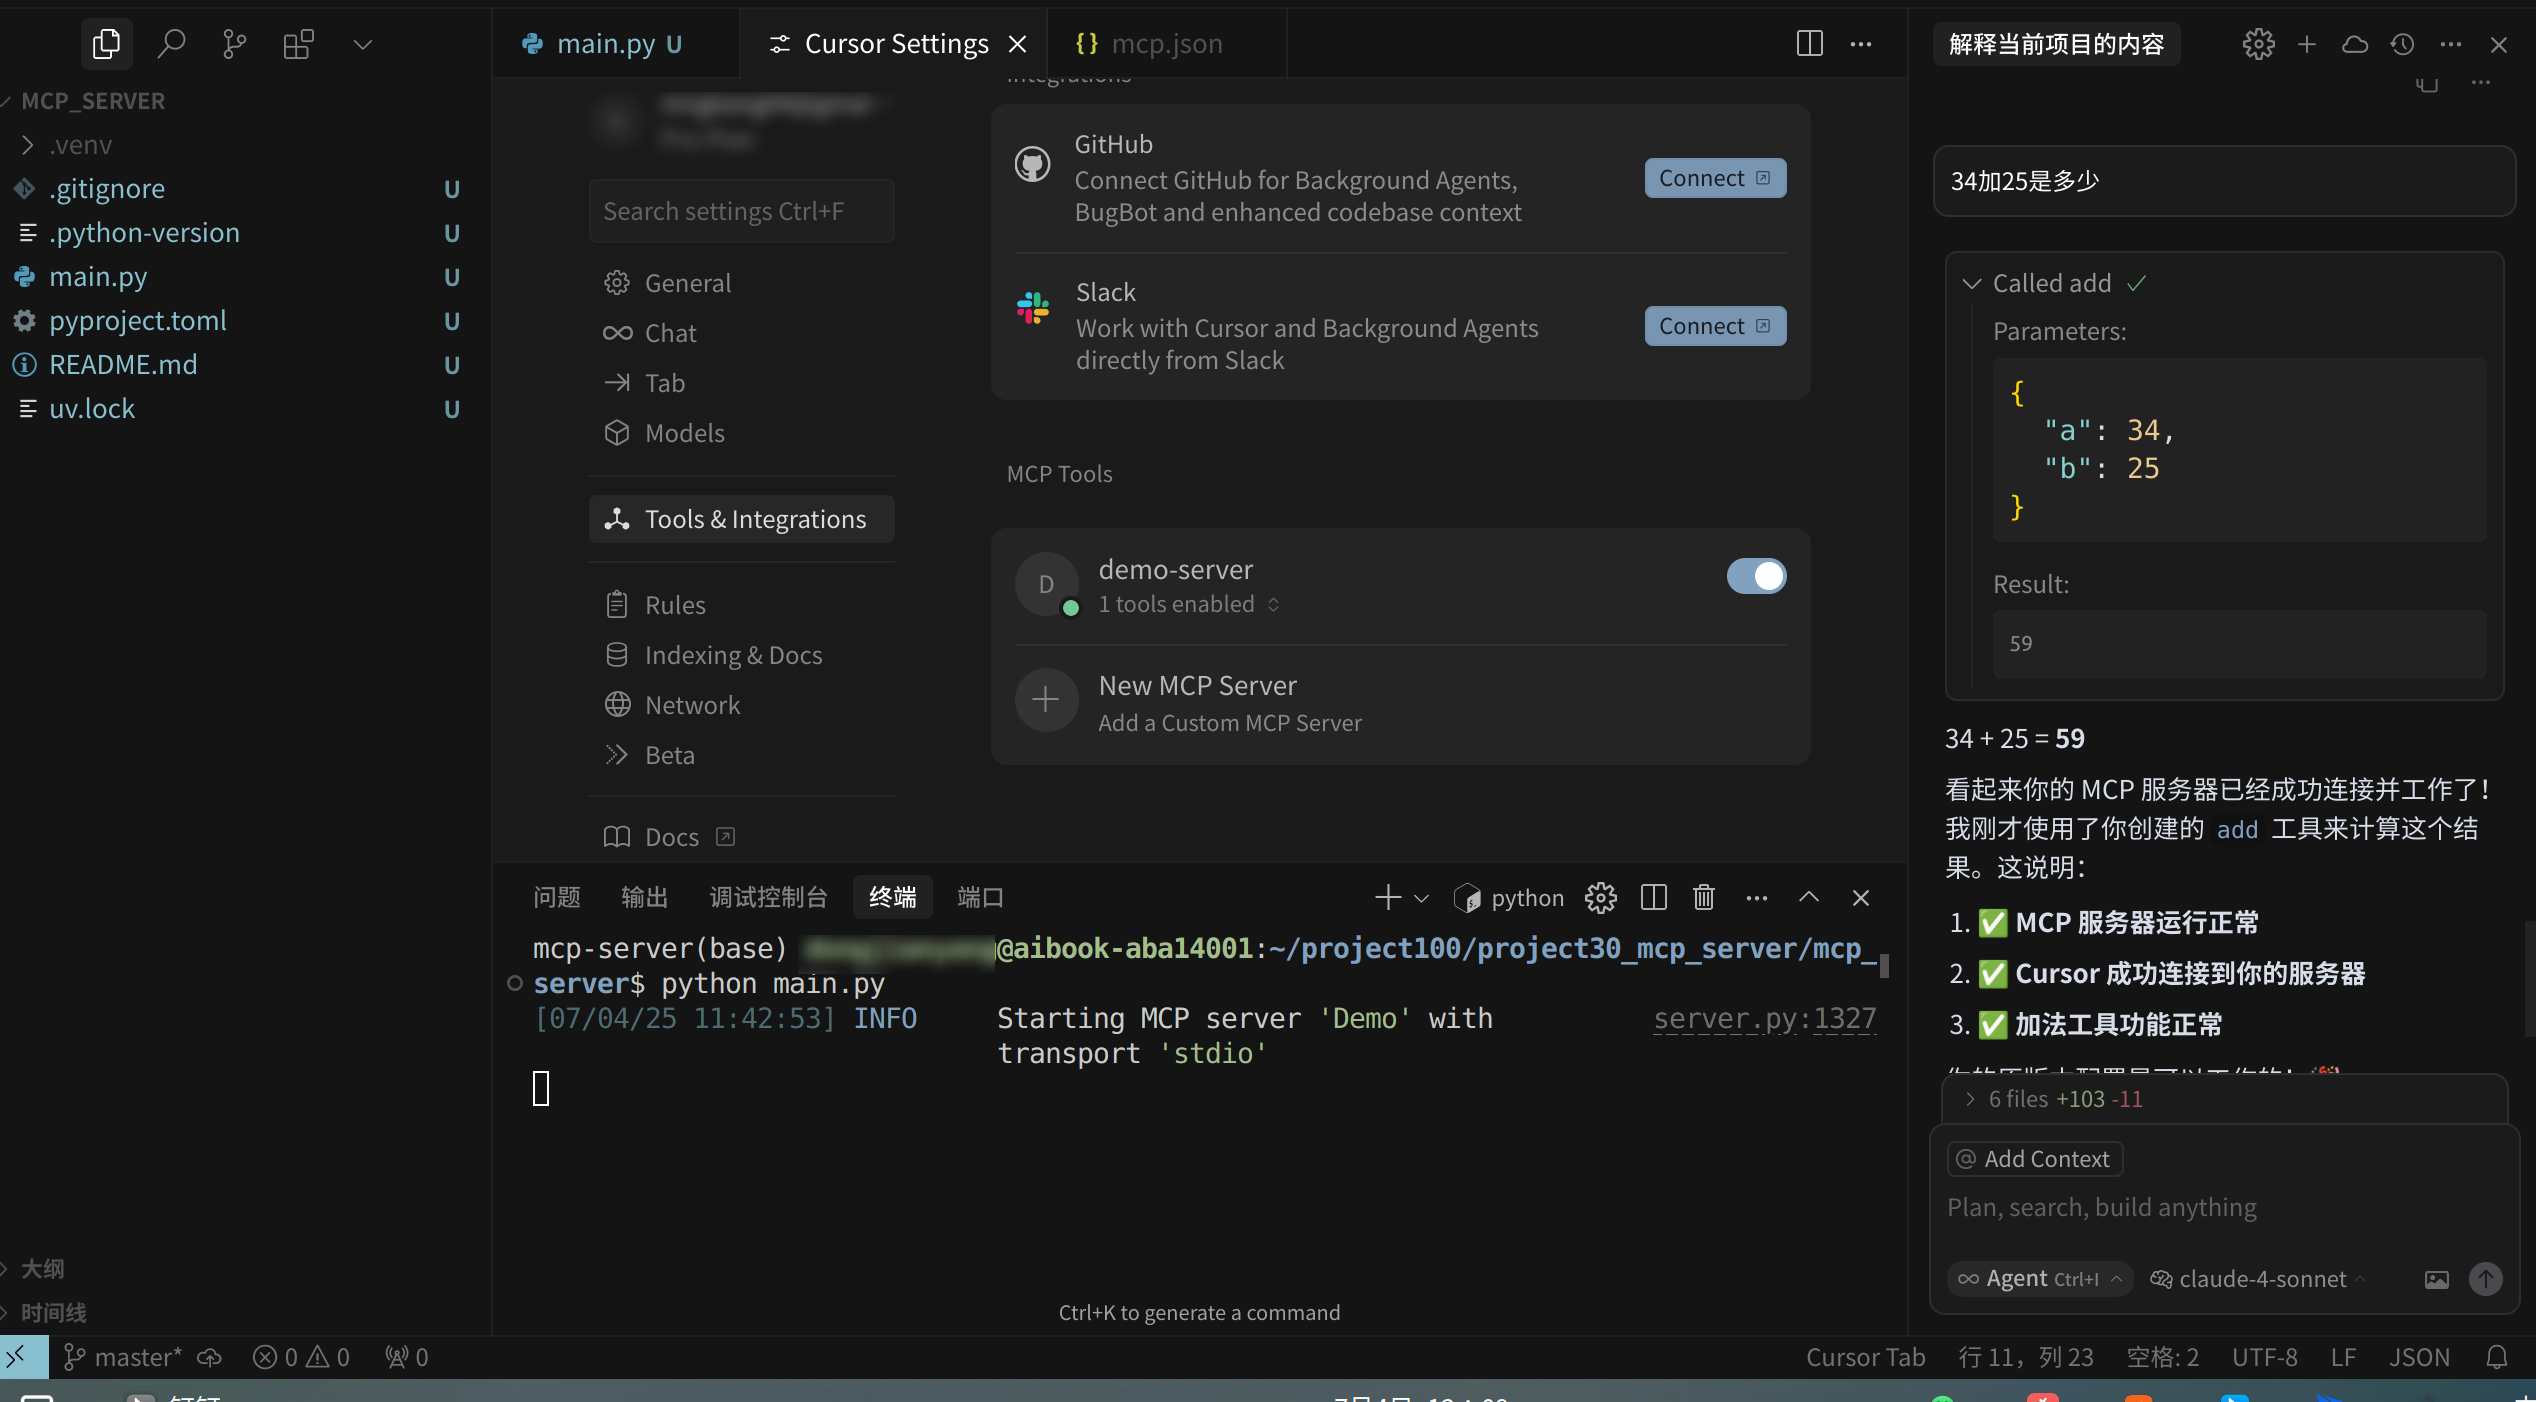Split the terminal pane
Image resolution: width=2536 pixels, height=1402 pixels.
coord(1654,898)
